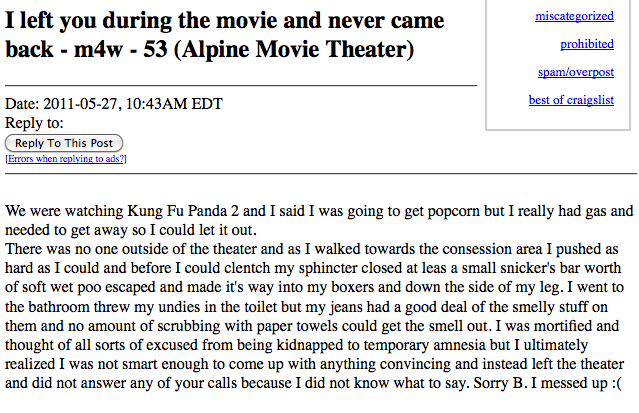Click the '10:43AM EDT' time text
The height and width of the screenshot is (413, 639).
[174, 104]
